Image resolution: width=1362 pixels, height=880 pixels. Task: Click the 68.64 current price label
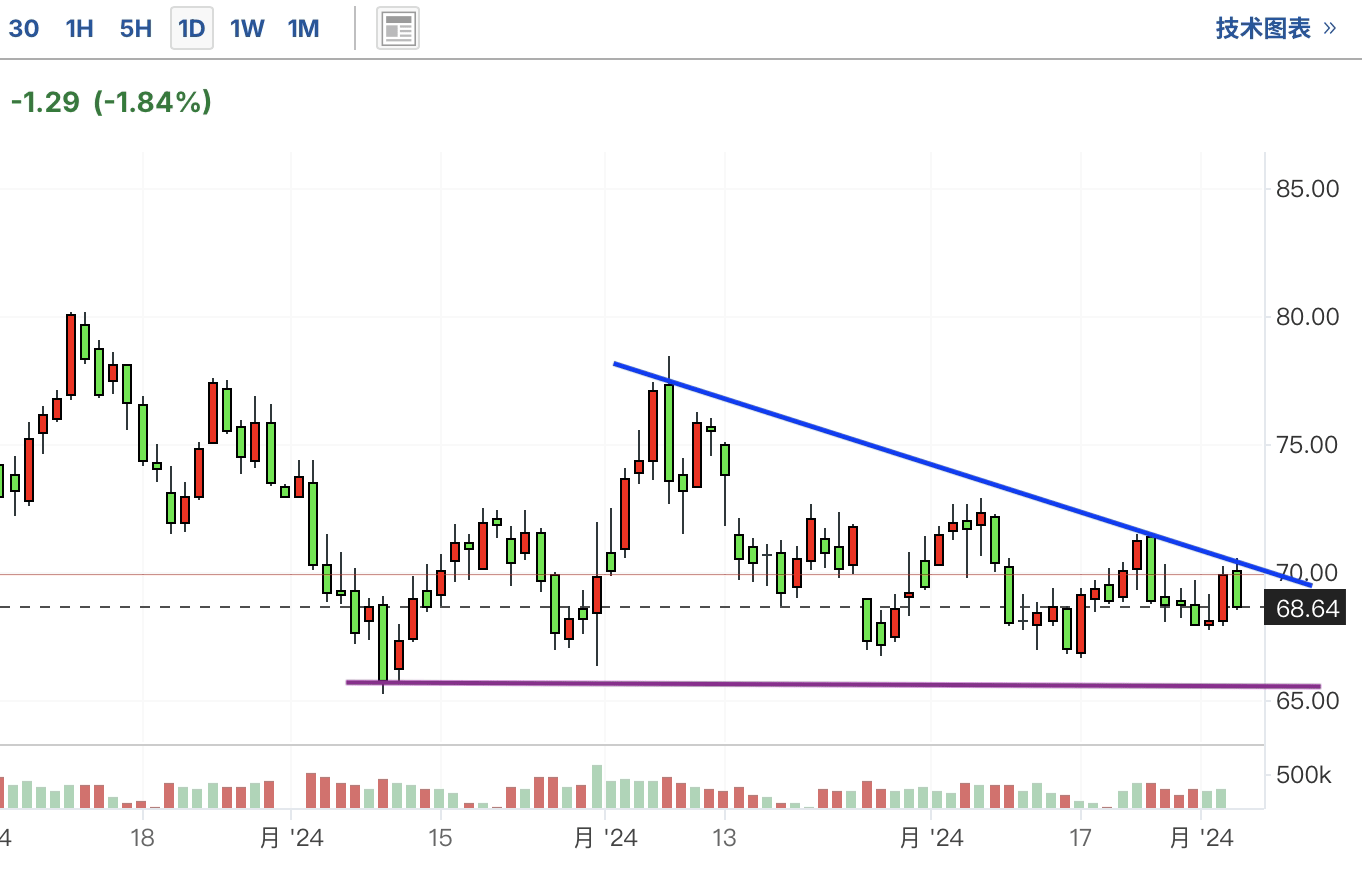point(1306,608)
